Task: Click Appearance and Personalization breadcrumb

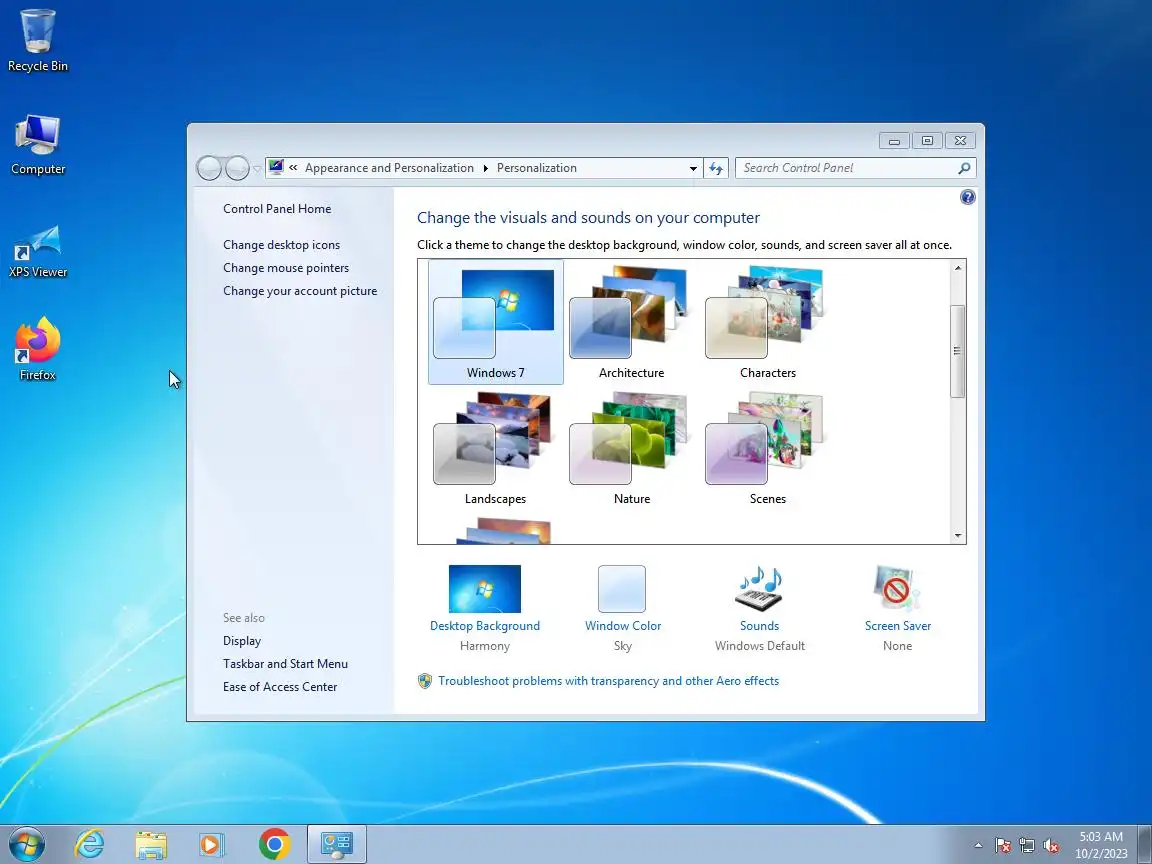Action: 389,168
